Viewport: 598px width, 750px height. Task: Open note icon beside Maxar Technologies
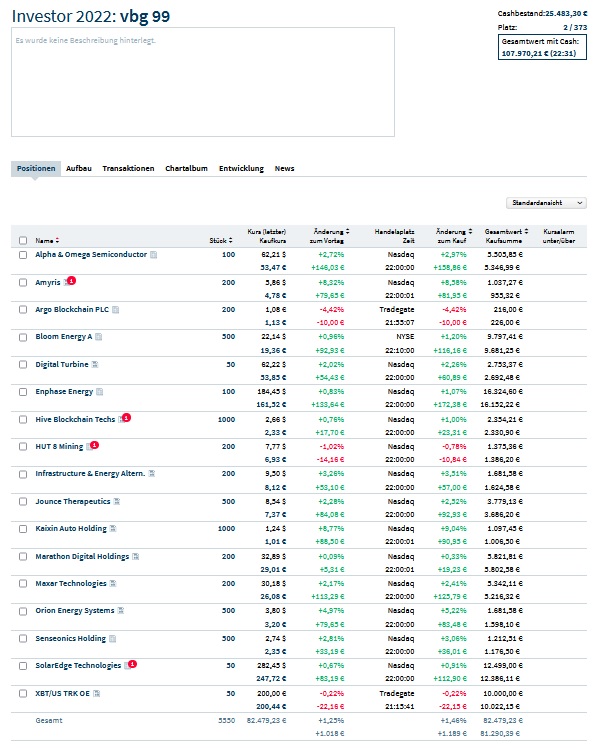pyautogui.click(x=113, y=584)
